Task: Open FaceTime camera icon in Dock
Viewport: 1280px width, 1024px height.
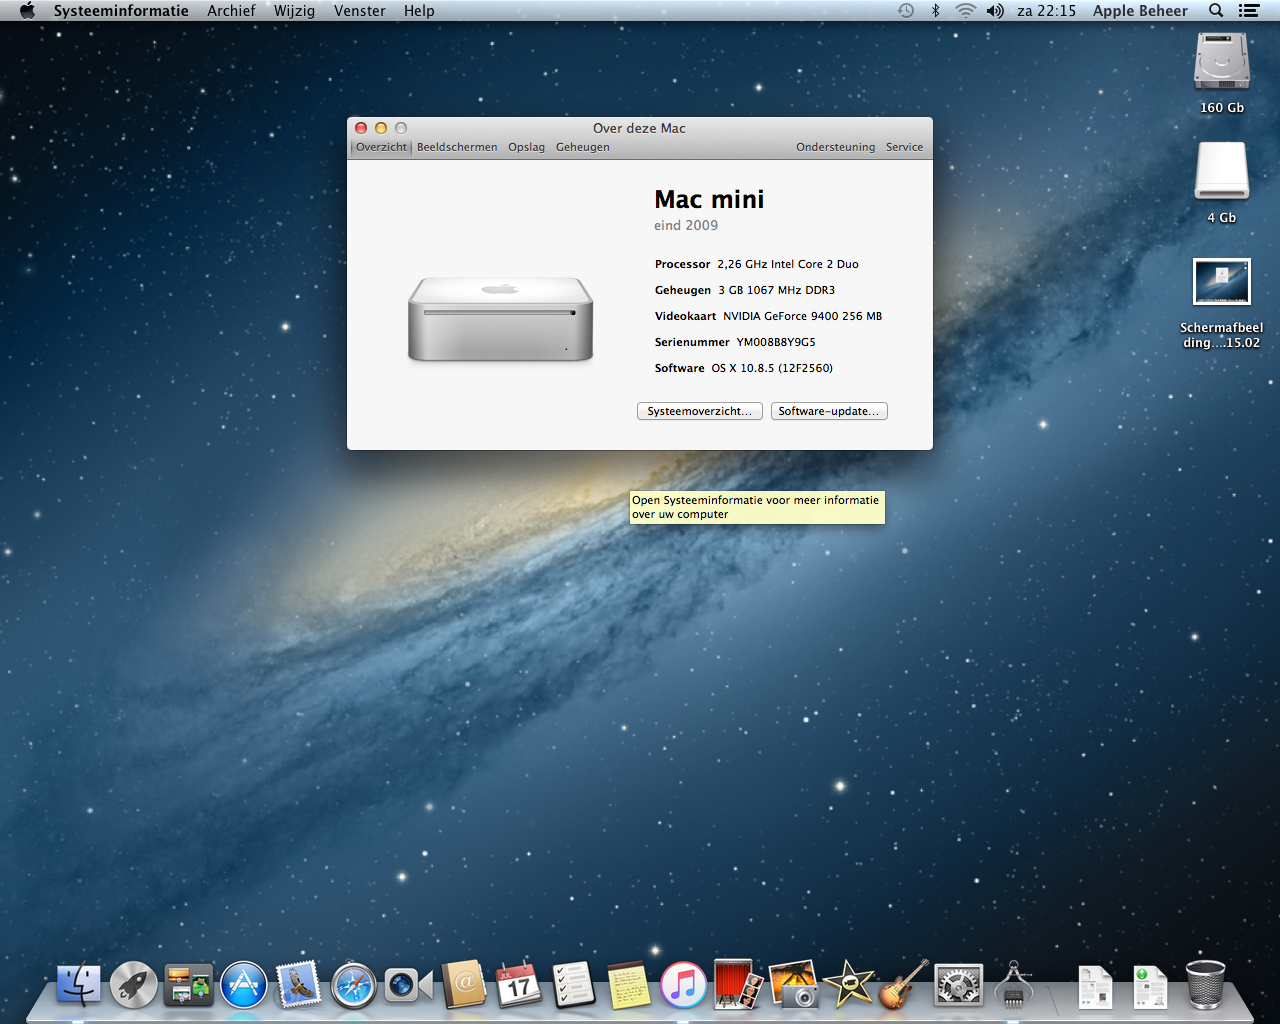Action: [x=408, y=986]
